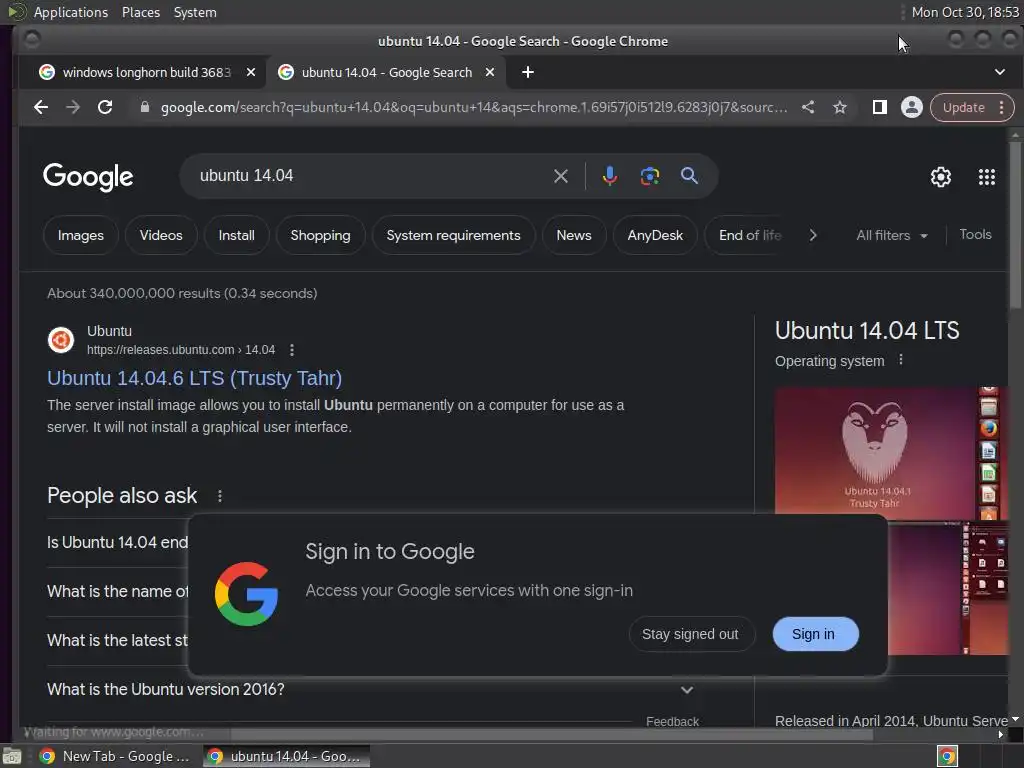Open Ubuntu 14.04 LTS panel options
The width and height of the screenshot is (1024, 768).
pos(901,360)
